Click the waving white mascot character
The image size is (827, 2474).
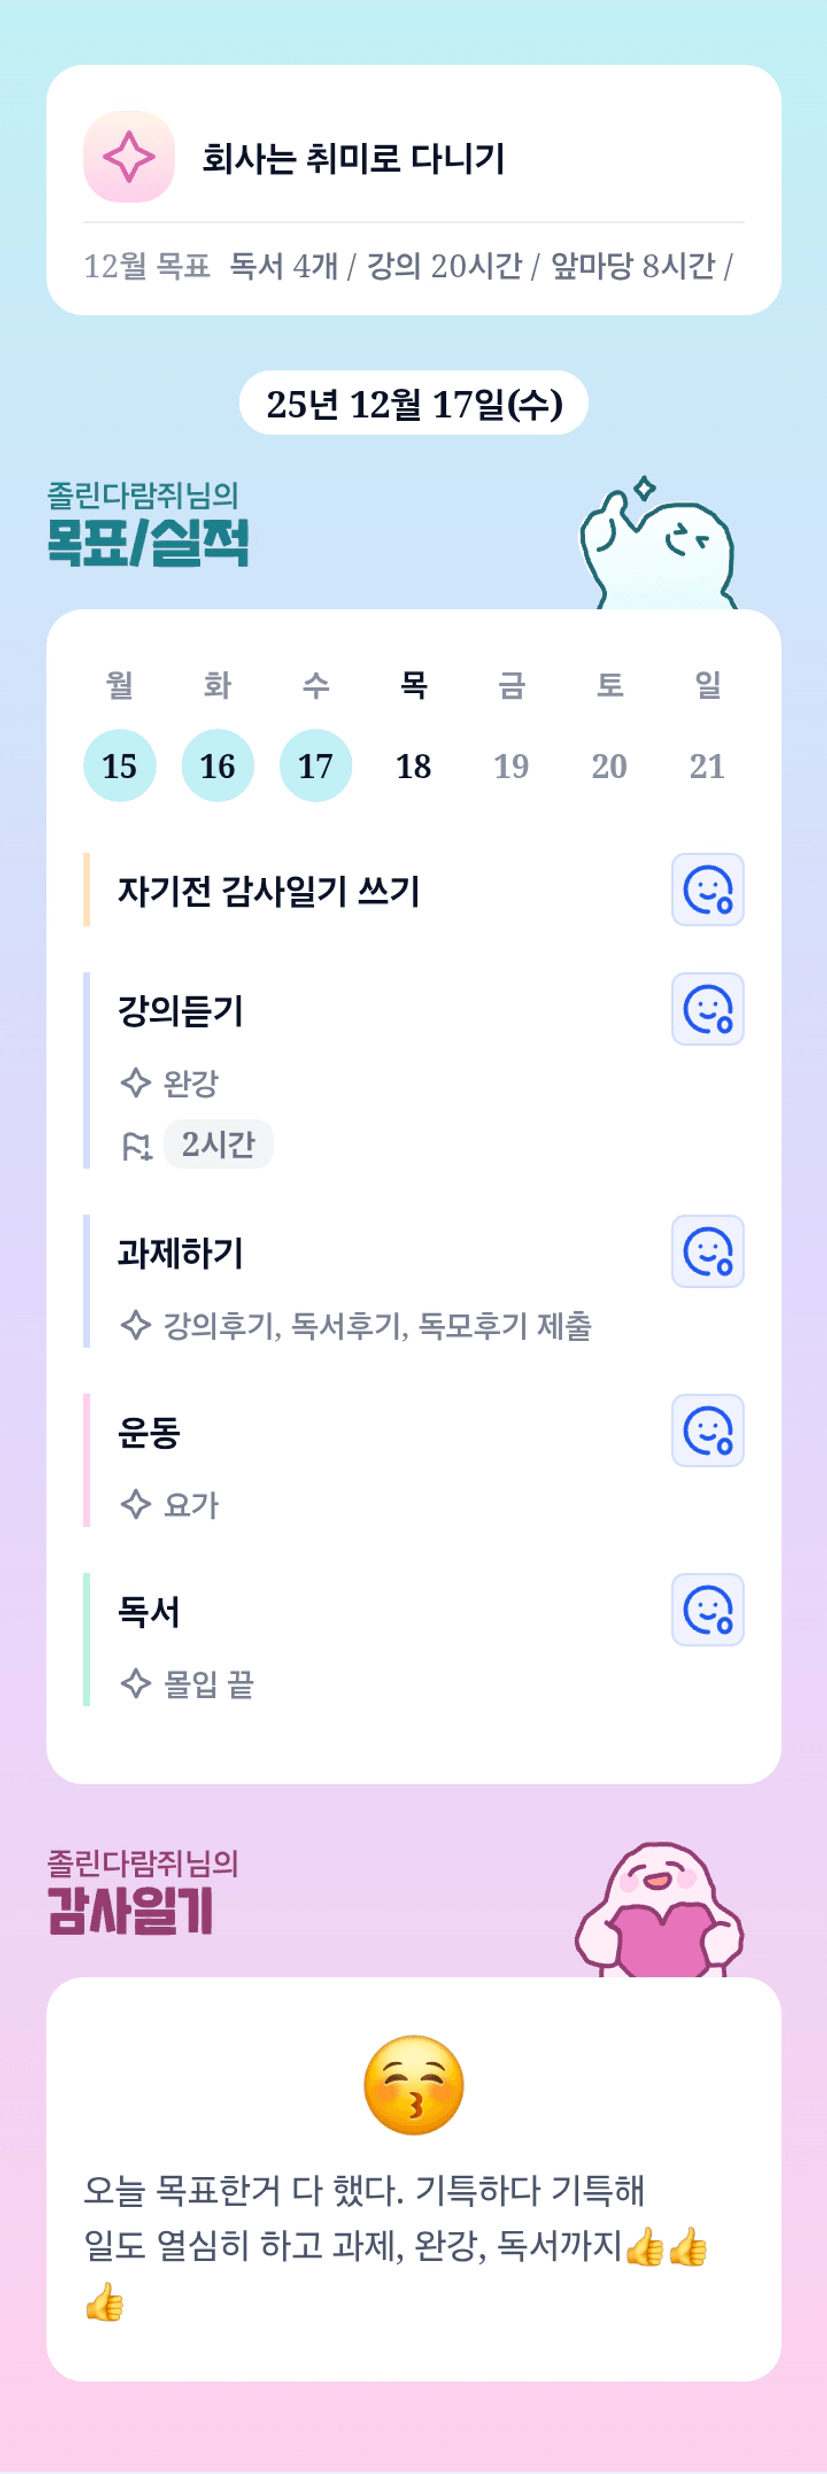(x=659, y=545)
